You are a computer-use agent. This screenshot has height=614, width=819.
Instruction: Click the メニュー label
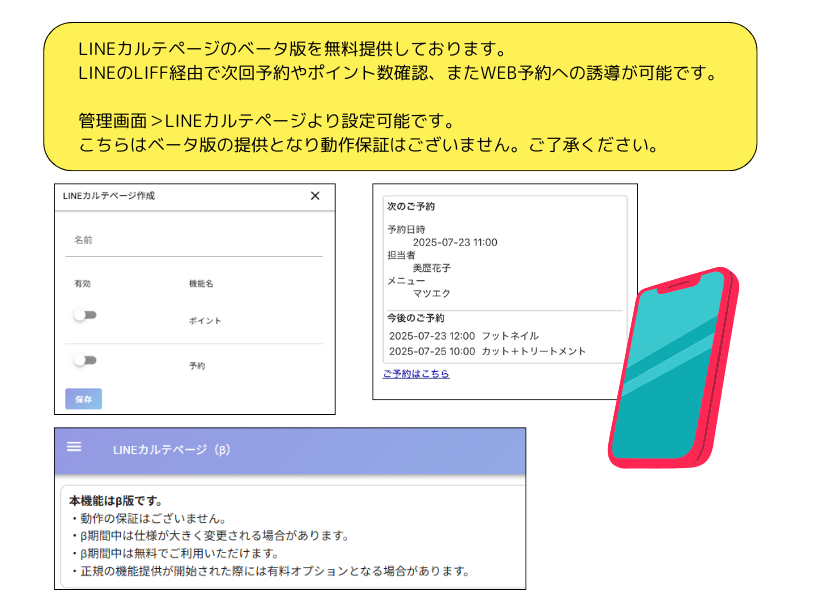pos(406,280)
